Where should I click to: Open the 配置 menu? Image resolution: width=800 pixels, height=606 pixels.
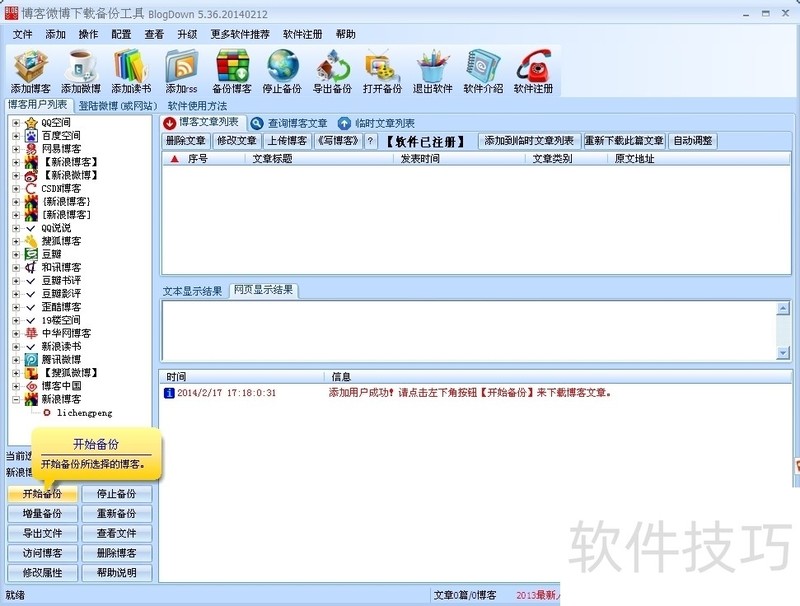click(121, 34)
